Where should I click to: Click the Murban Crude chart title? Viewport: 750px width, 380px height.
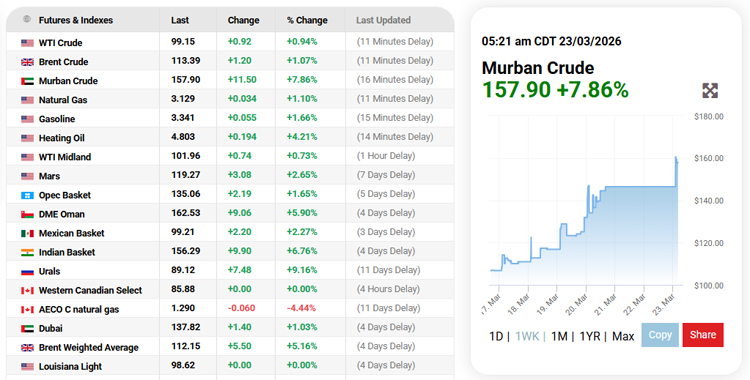[538, 68]
